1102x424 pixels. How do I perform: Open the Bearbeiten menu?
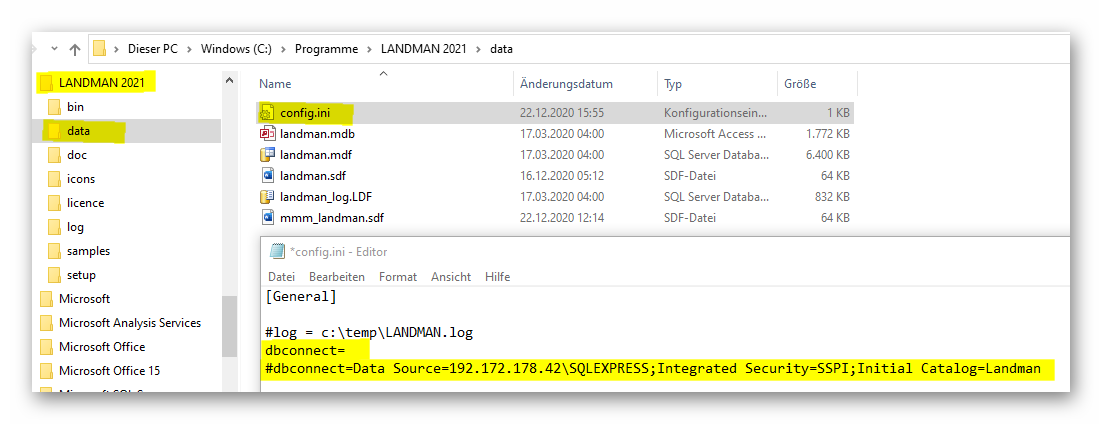coord(336,276)
